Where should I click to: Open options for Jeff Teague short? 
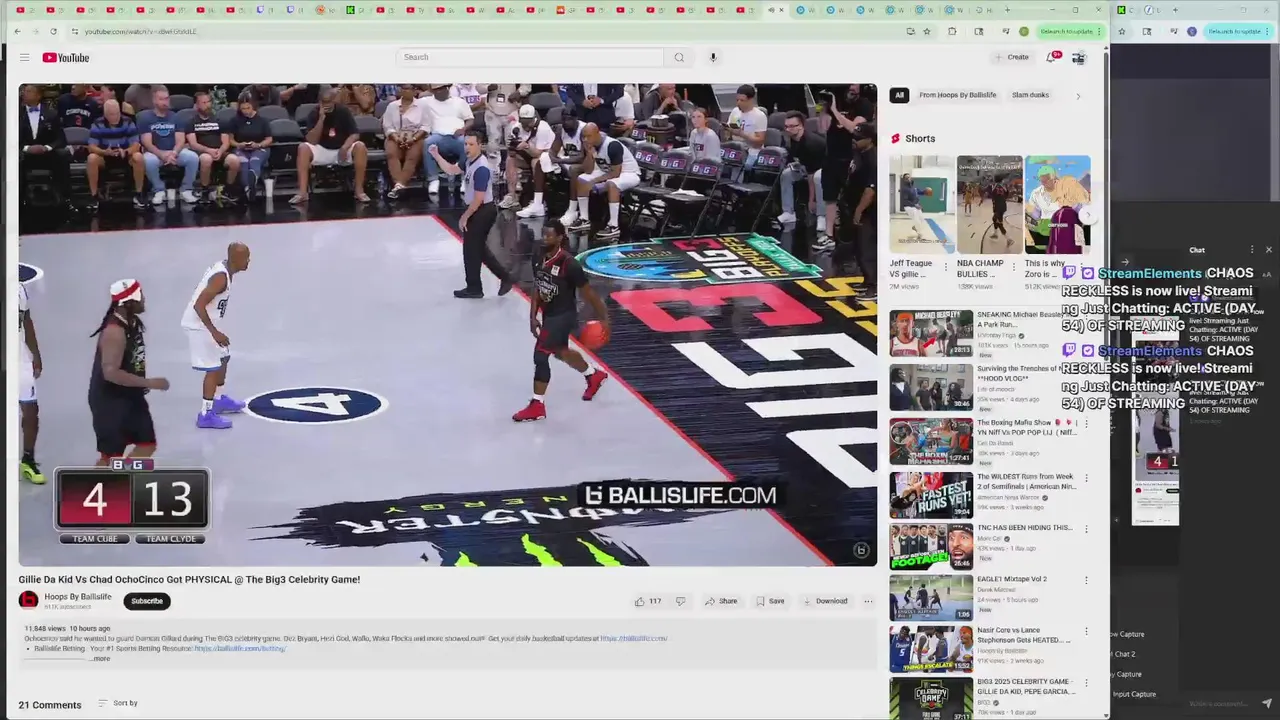point(947,267)
